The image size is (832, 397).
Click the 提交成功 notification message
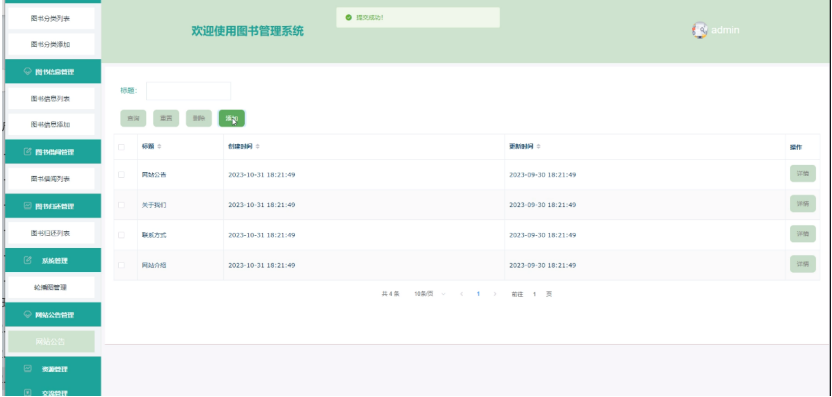tap(370, 18)
